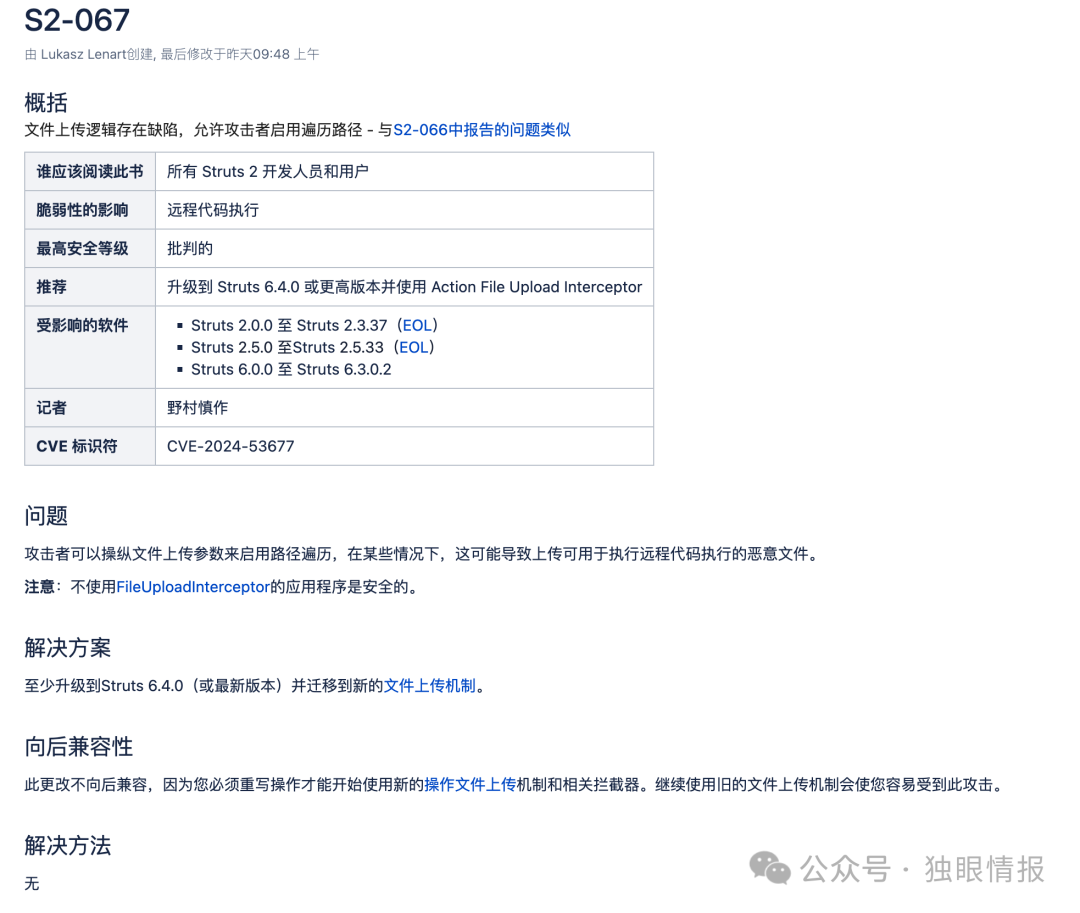Screen dimensions: 1080x913
Task: Open the FileUploadInterceptor link
Action: 193,587
